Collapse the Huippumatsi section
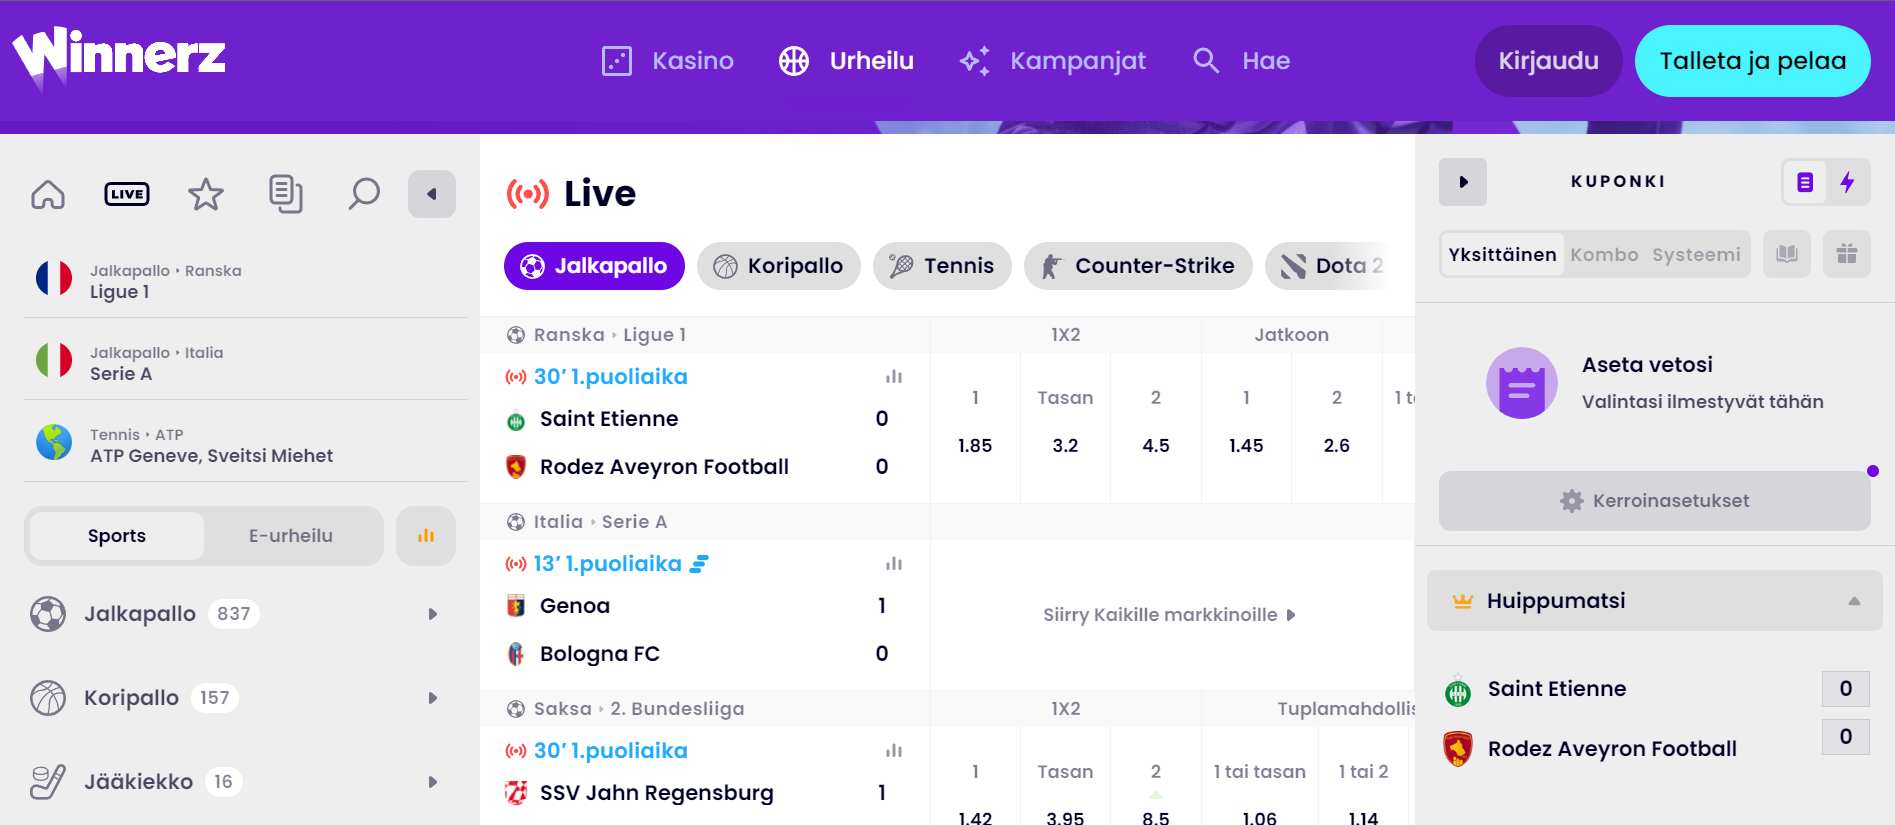 pyautogui.click(x=1654, y=601)
